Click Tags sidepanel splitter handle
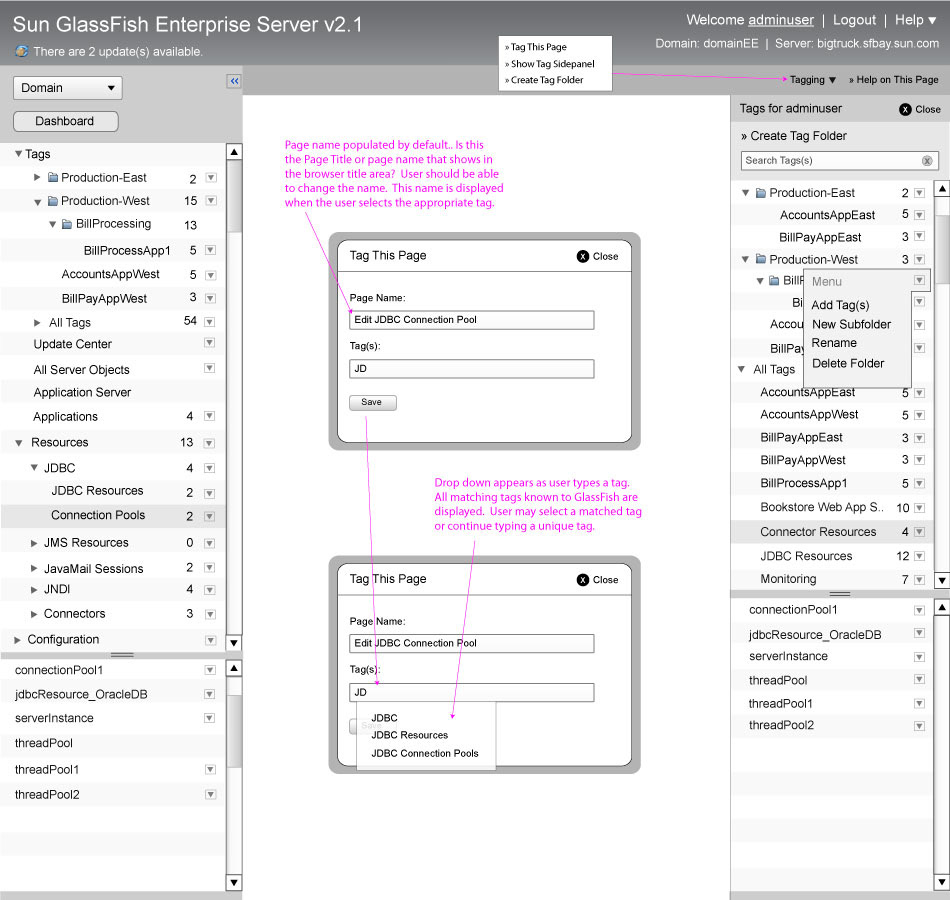 (839, 594)
